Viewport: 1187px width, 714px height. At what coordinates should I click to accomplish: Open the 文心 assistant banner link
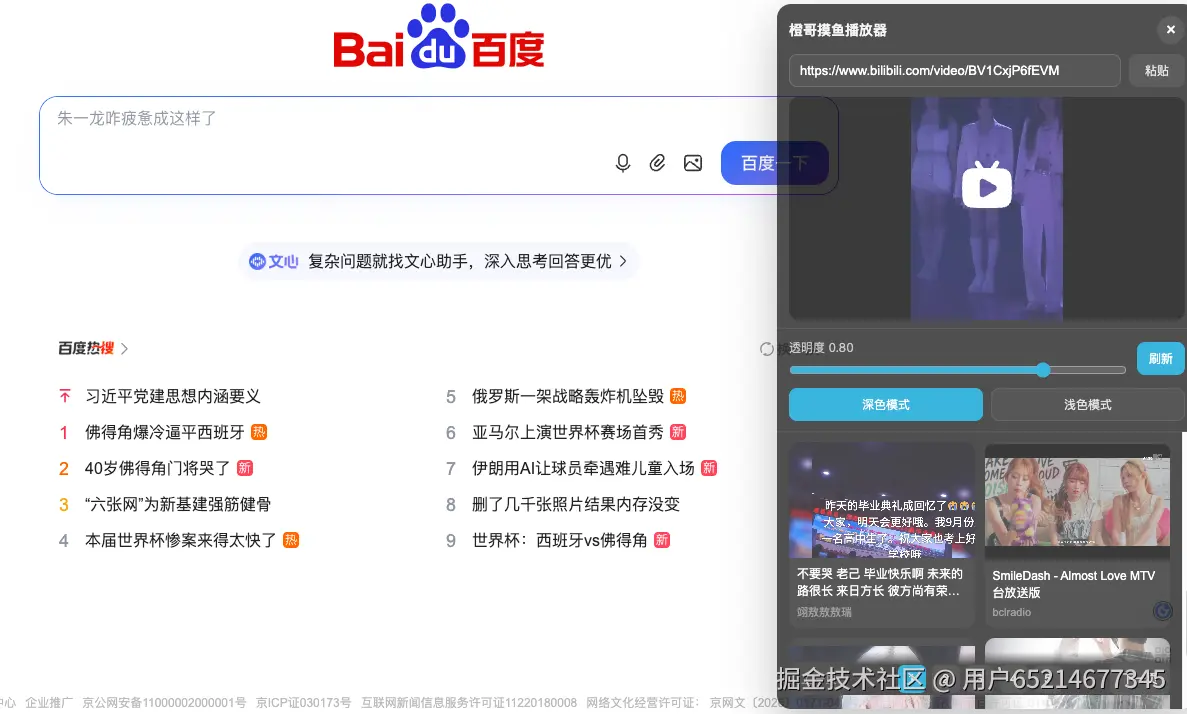point(438,261)
